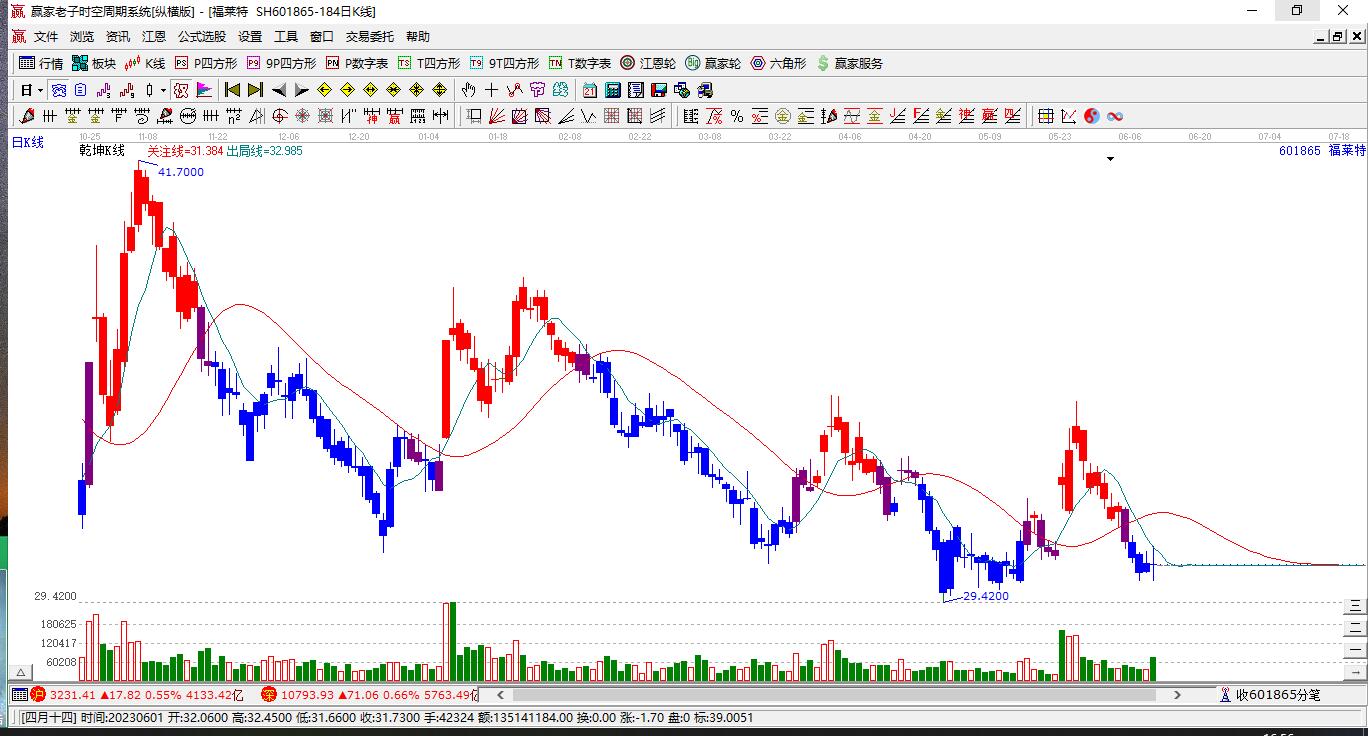Open the 浏览 menu

coord(82,37)
